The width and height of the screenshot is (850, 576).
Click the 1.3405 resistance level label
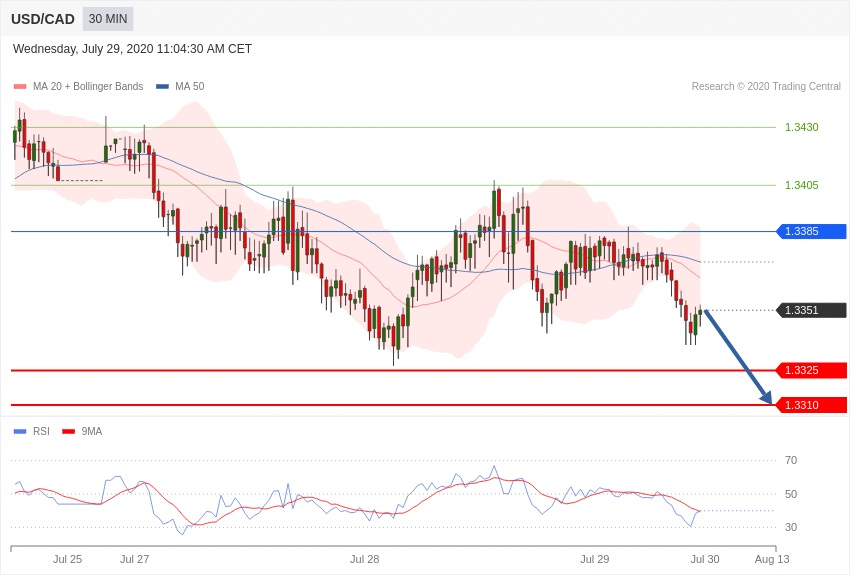point(802,185)
